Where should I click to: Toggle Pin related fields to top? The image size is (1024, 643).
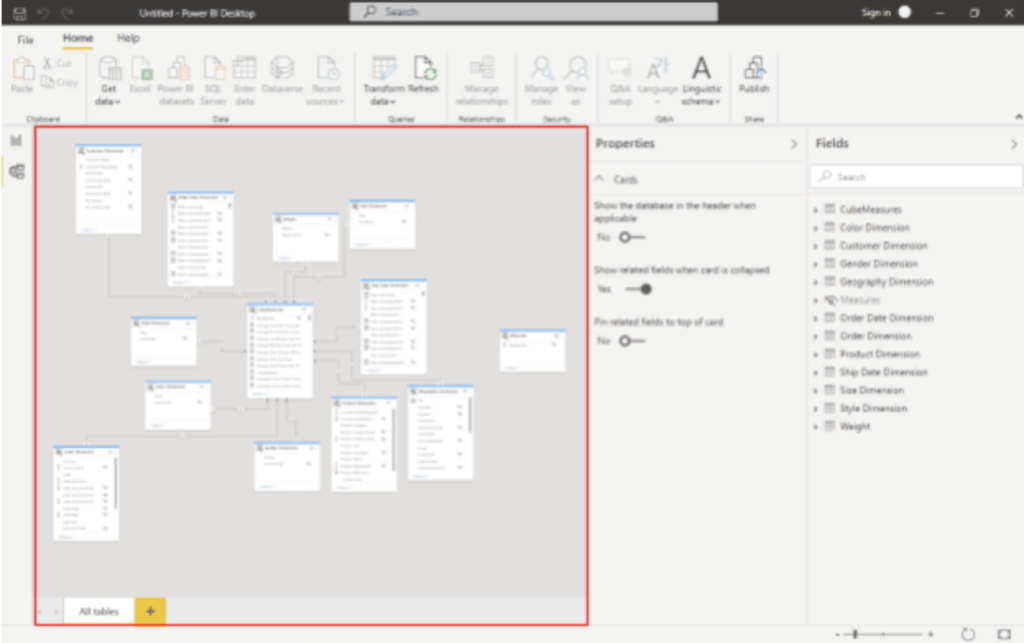point(632,341)
